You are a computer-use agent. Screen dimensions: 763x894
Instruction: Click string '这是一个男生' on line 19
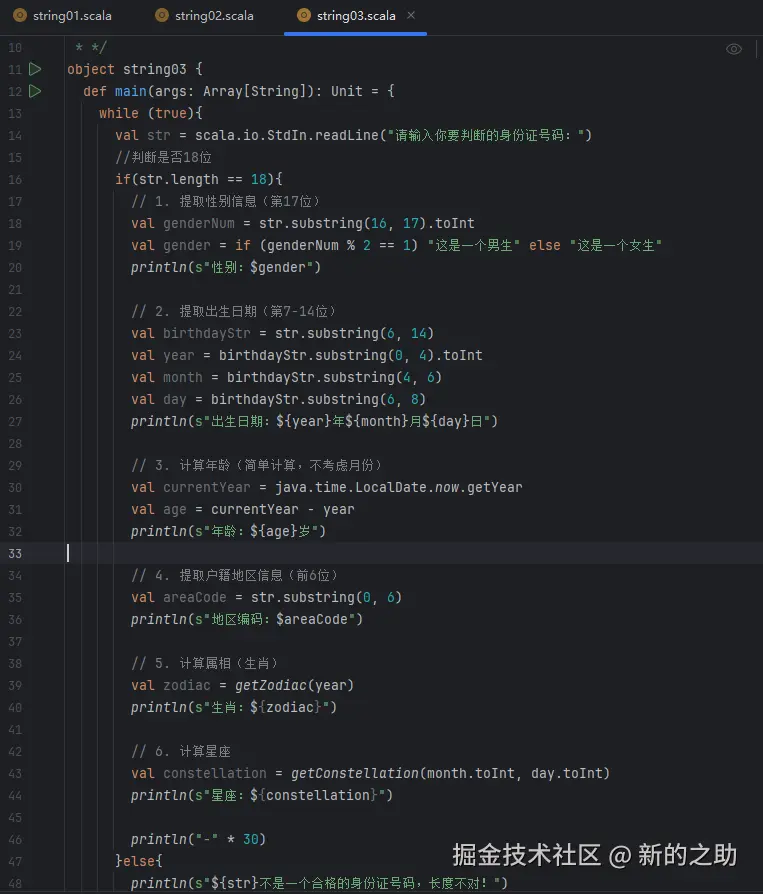473,246
